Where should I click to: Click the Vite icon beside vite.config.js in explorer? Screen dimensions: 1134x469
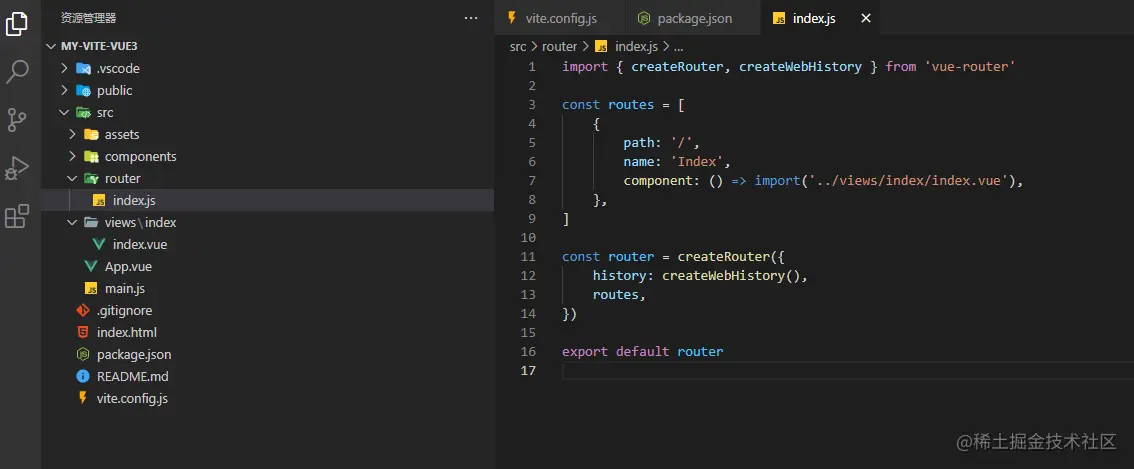point(83,398)
